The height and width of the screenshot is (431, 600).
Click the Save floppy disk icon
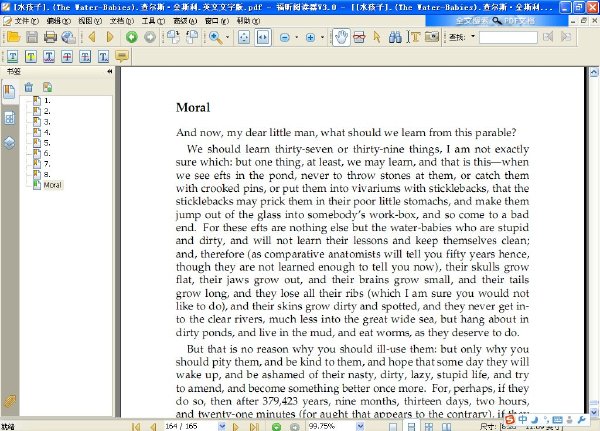coord(32,37)
